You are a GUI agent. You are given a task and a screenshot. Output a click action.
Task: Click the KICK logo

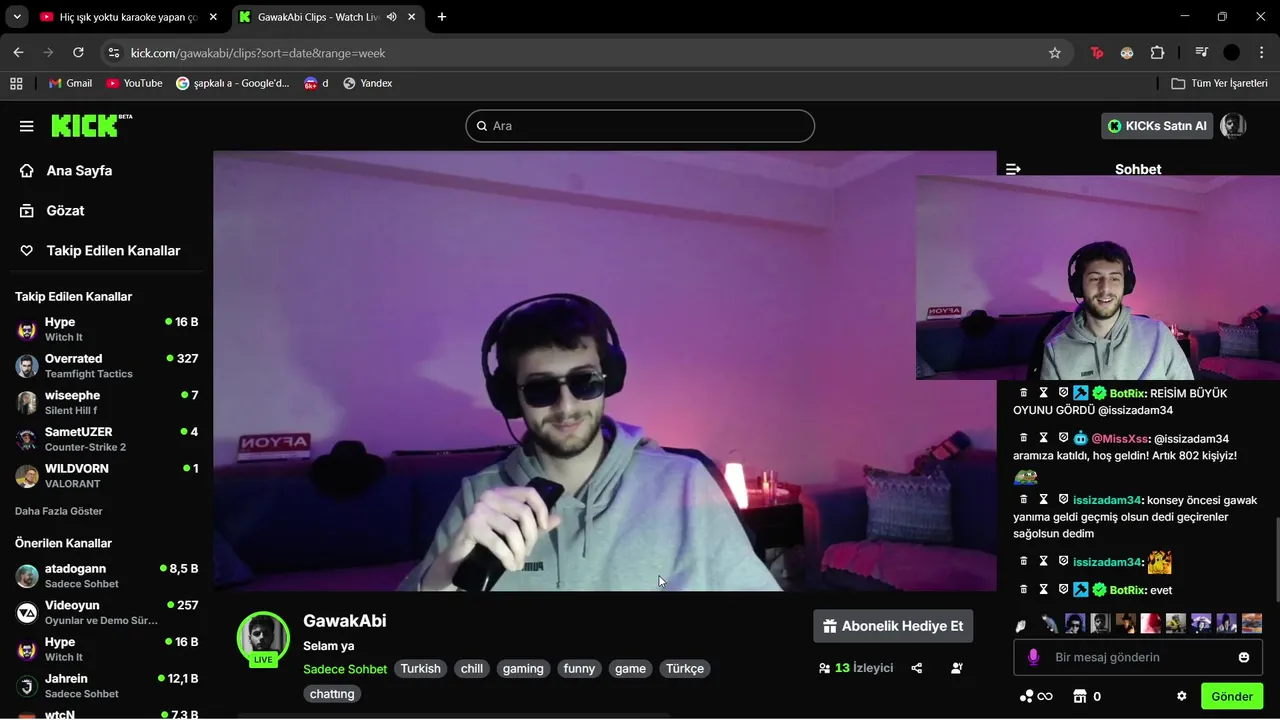[x=91, y=125]
